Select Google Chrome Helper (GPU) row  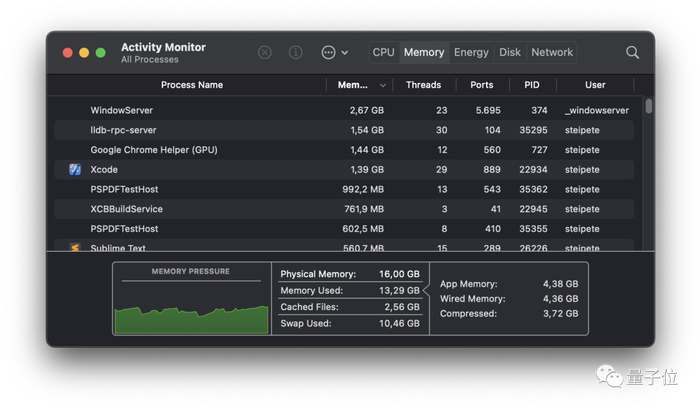153,150
